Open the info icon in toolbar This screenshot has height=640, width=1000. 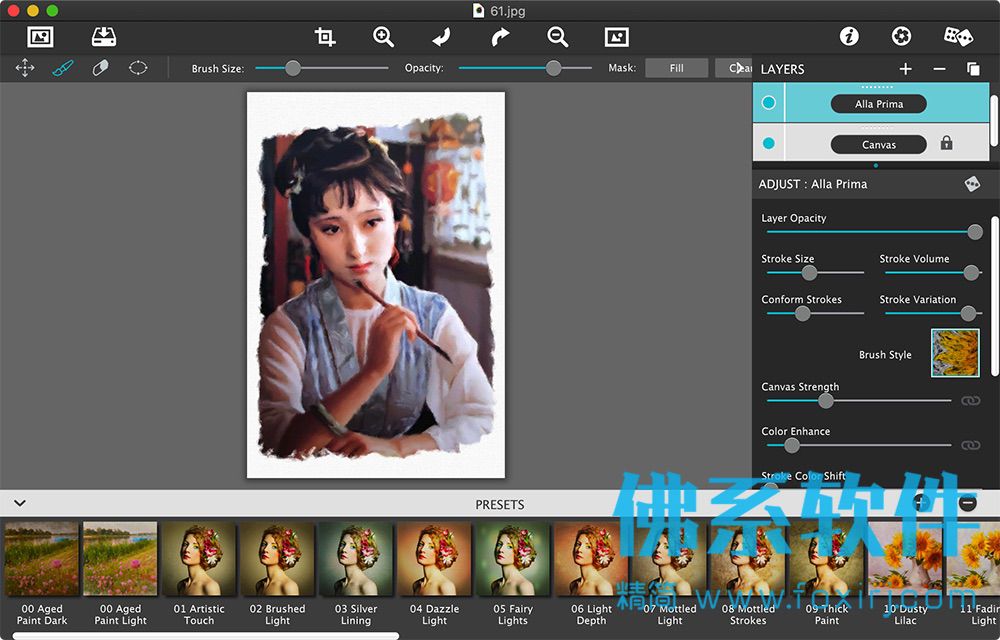(848, 36)
